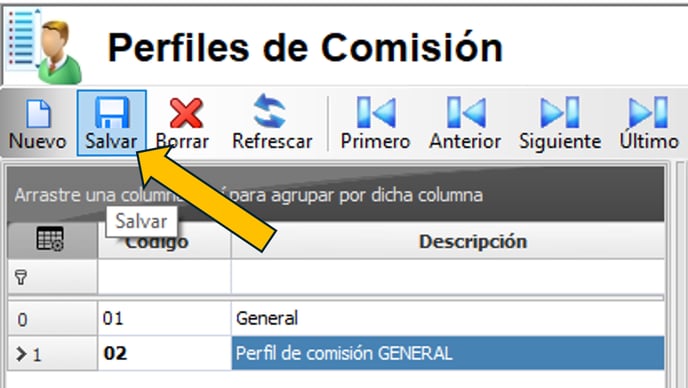
Task: Select the row with code 01
Action: pos(336,319)
